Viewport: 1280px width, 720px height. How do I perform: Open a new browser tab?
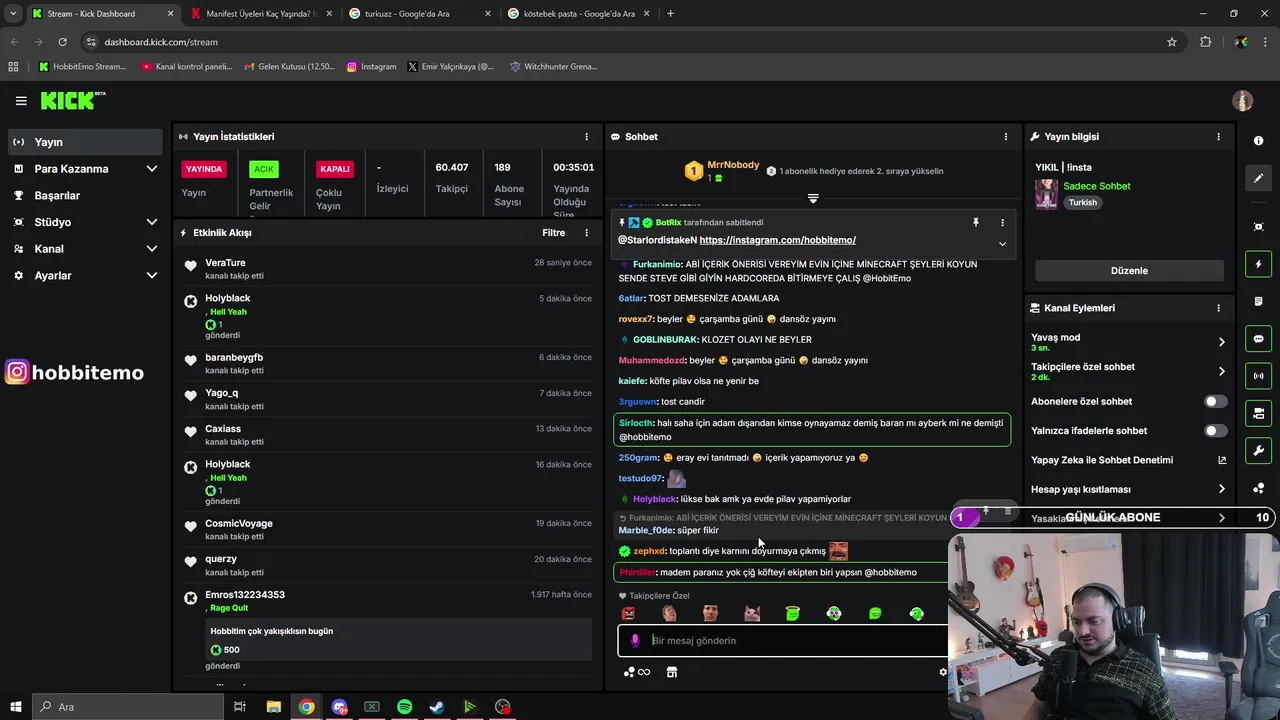pos(670,14)
